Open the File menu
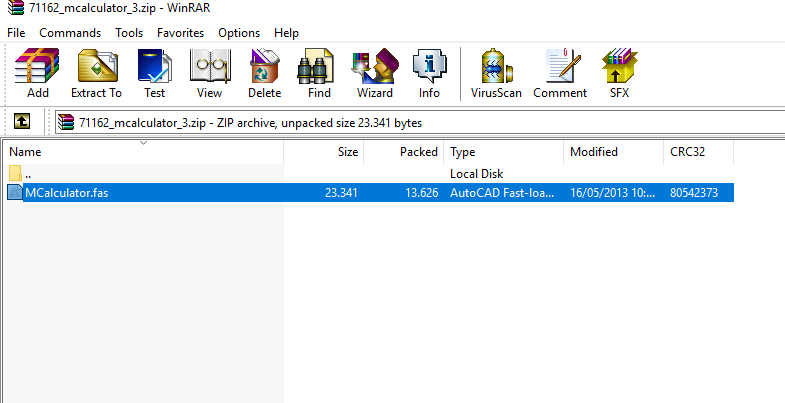Screen dimensions: 785x403 pos(16,33)
